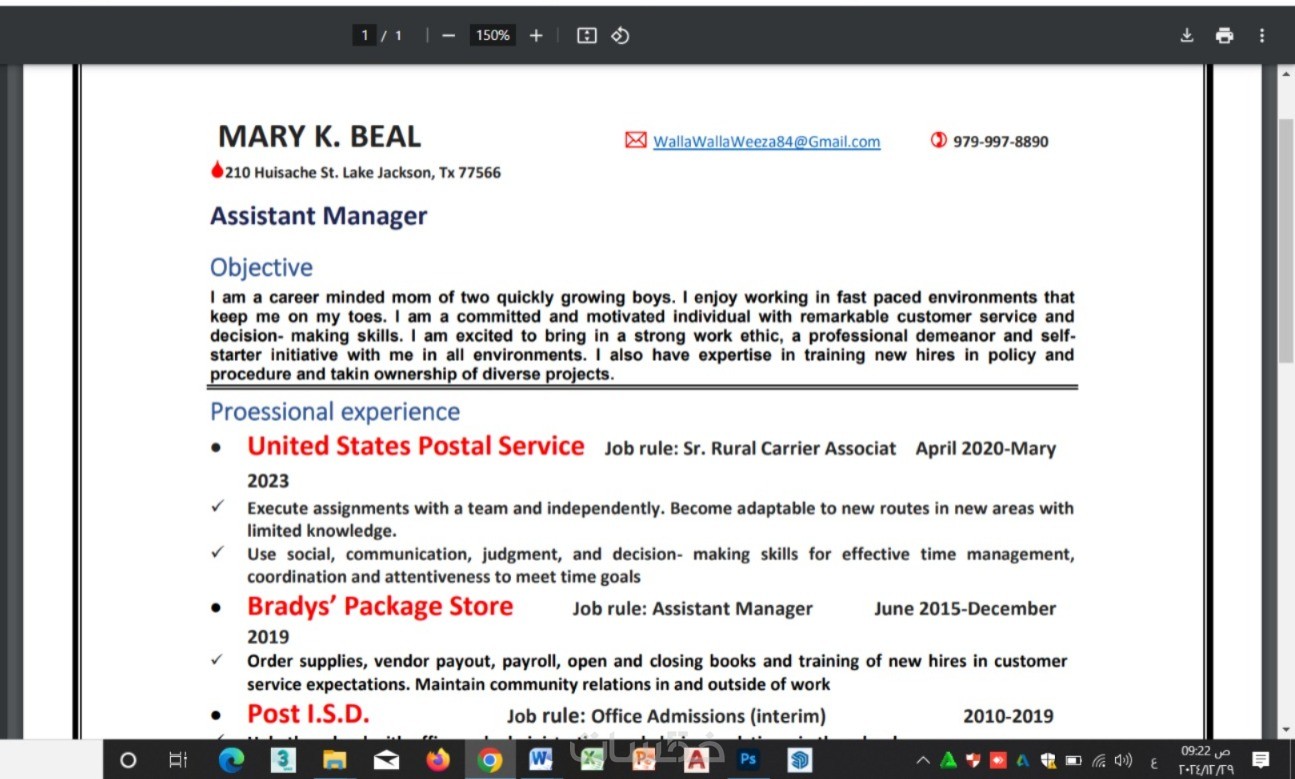Click the phone number 979-997-8890

pyautogui.click(x=1001, y=142)
